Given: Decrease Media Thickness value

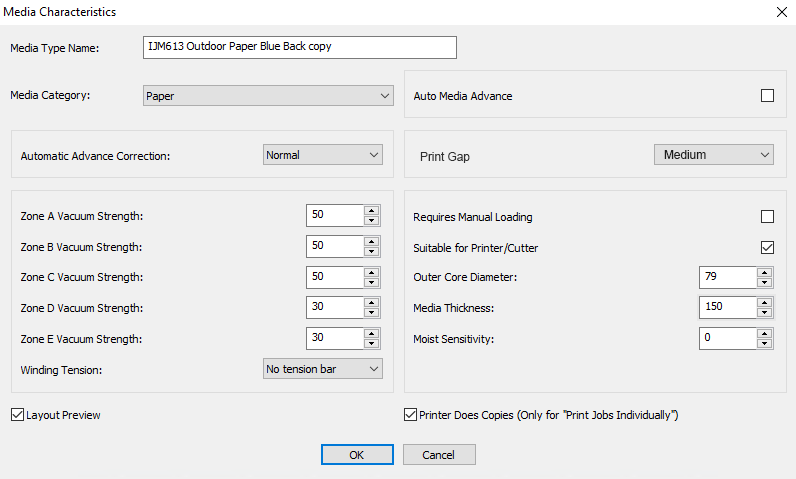Looking at the screenshot, I should point(764,313).
